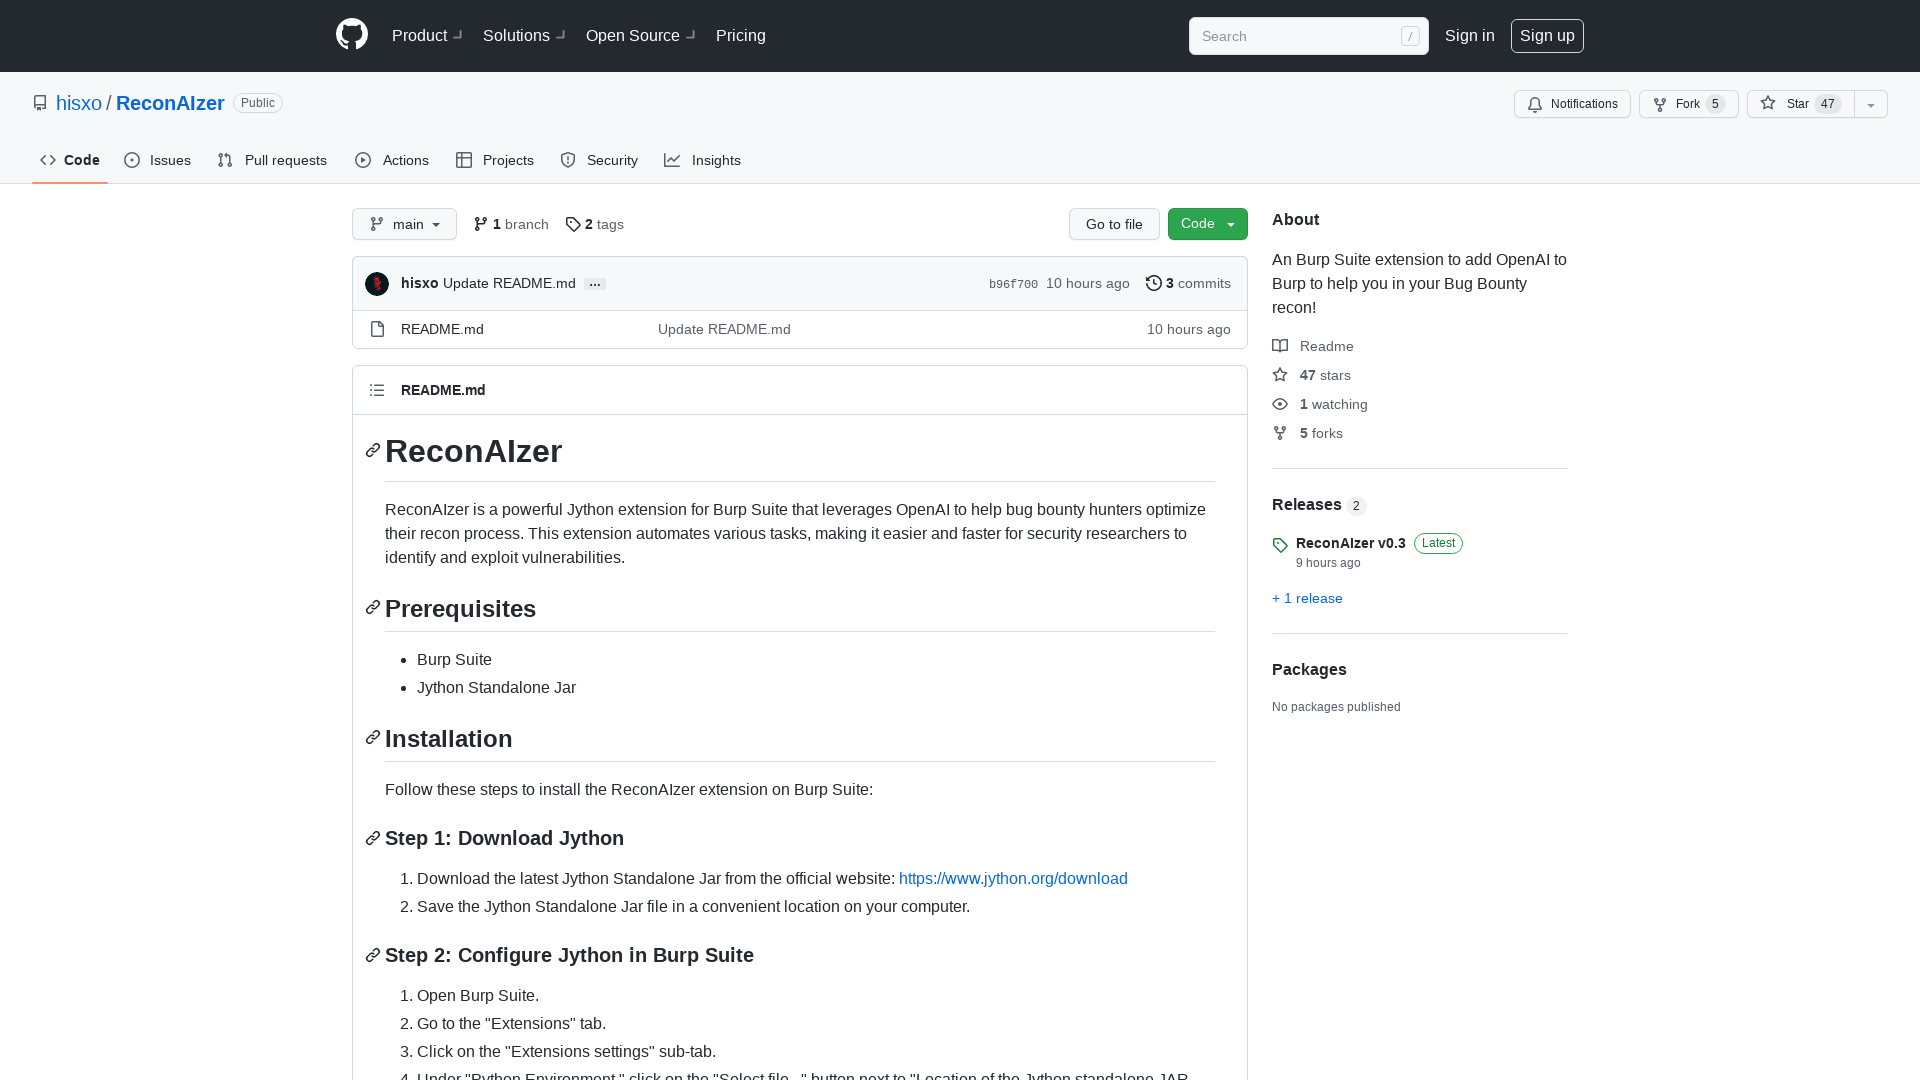Click the Projects tab label

point(508,161)
